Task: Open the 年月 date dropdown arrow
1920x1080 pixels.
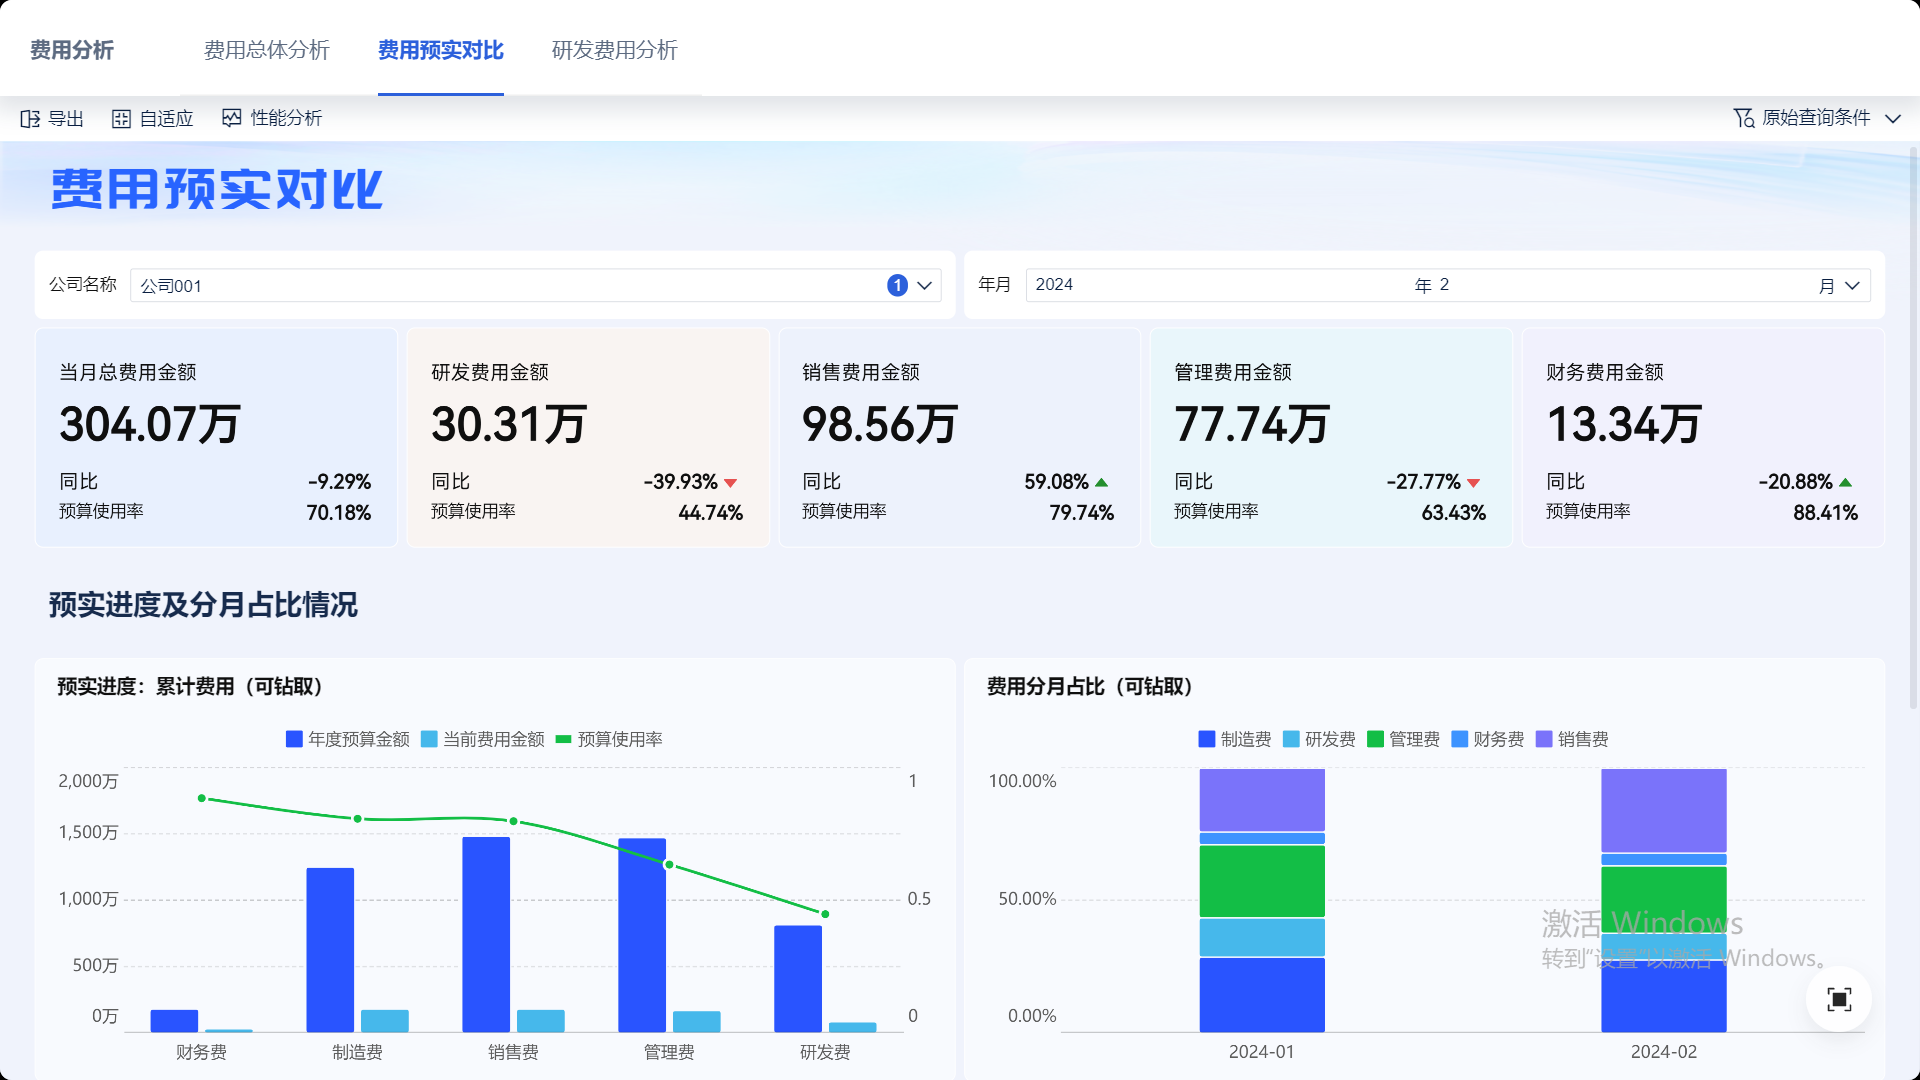Action: [x=1852, y=286]
